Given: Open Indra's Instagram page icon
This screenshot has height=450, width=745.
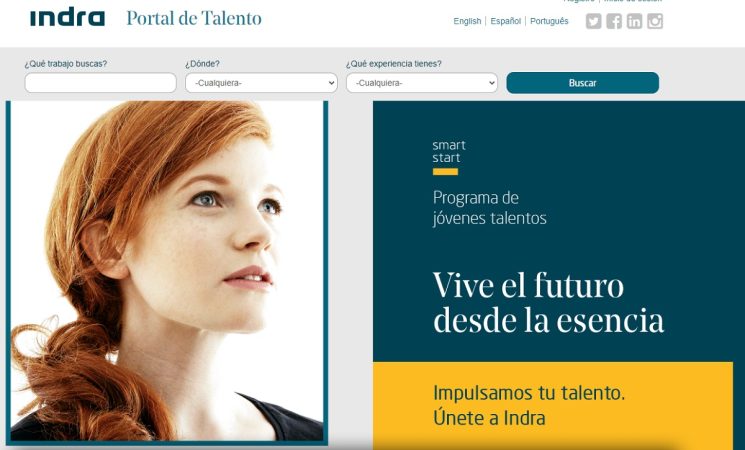Looking at the screenshot, I should click(655, 21).
